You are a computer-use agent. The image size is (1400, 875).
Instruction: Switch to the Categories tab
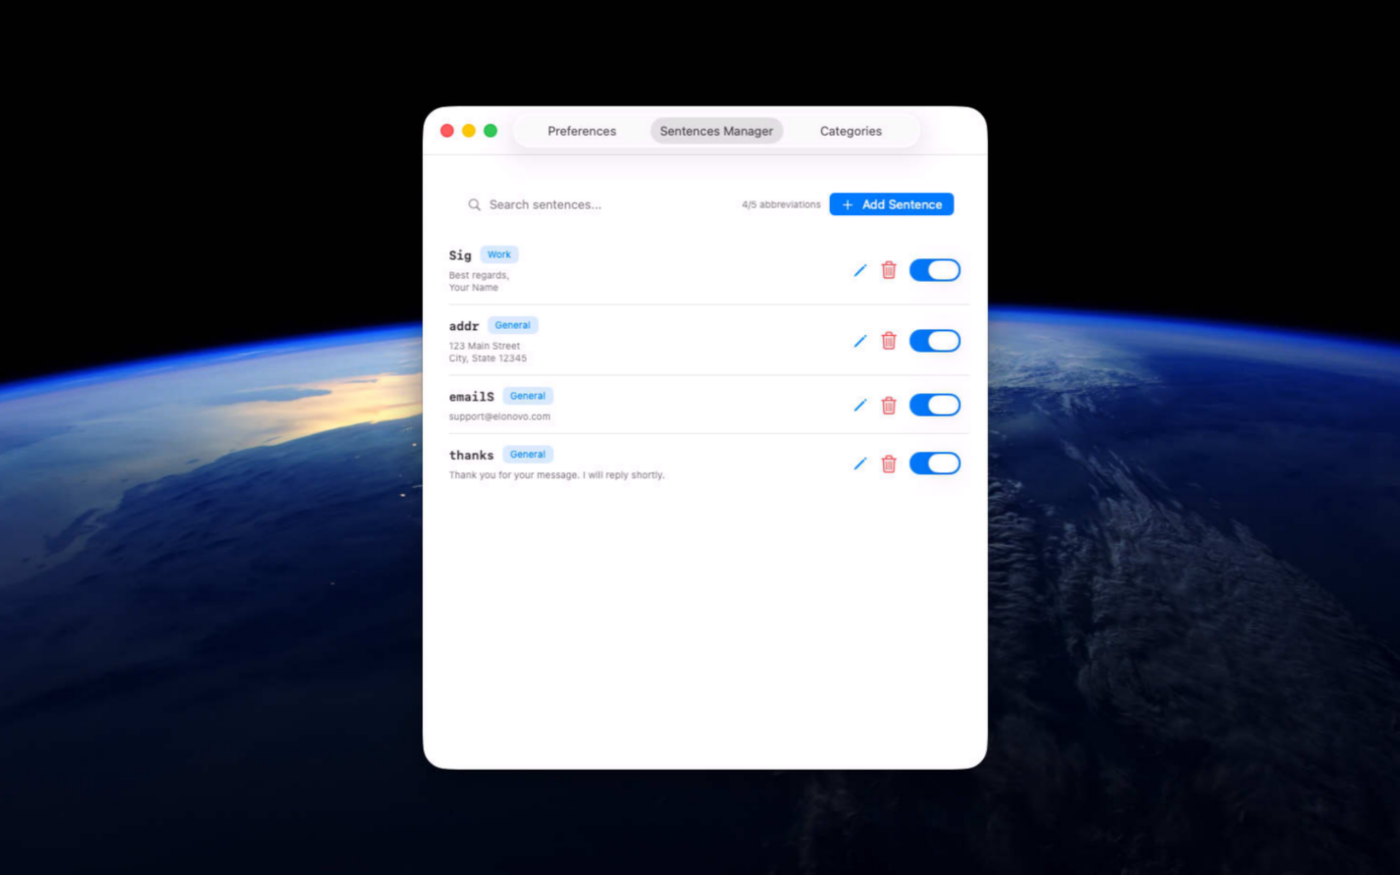(x=851, y=131)
